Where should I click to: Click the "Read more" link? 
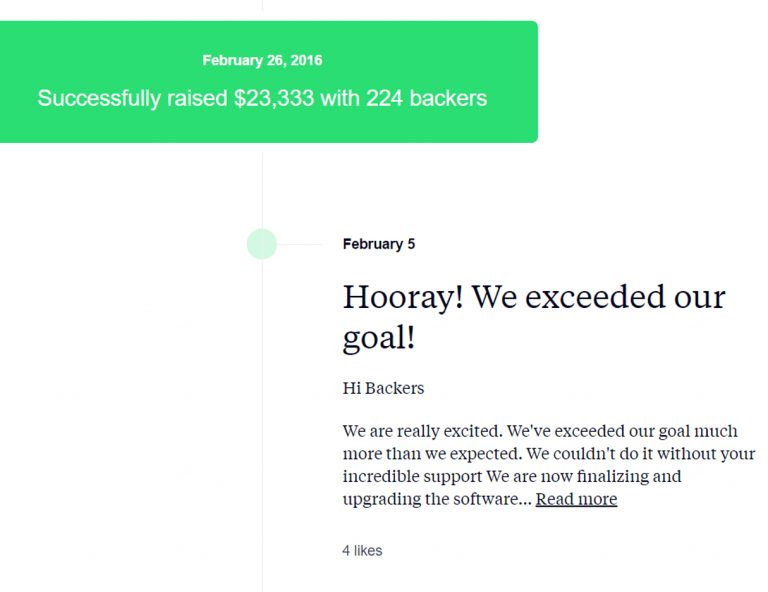coord(576,499)
